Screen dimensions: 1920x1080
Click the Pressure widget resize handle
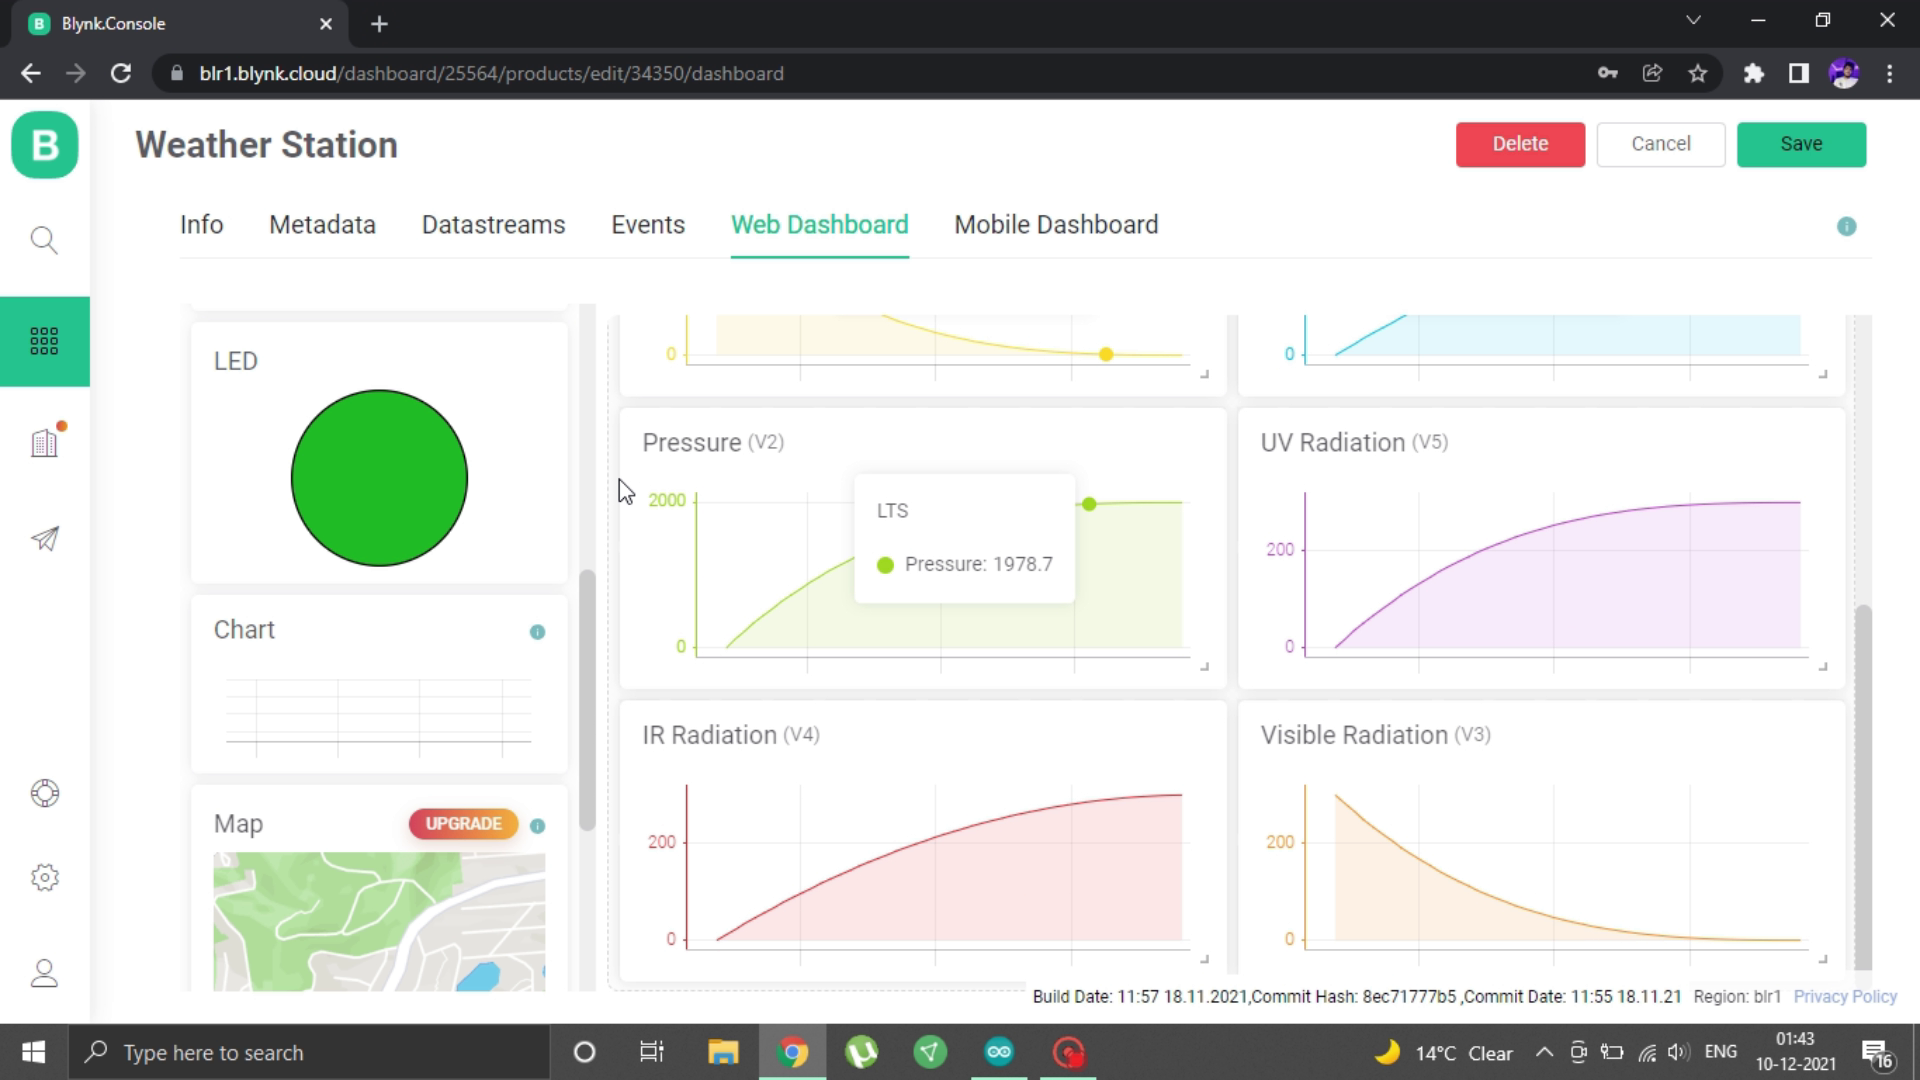pyautogui.click(x=1205, y=666)
